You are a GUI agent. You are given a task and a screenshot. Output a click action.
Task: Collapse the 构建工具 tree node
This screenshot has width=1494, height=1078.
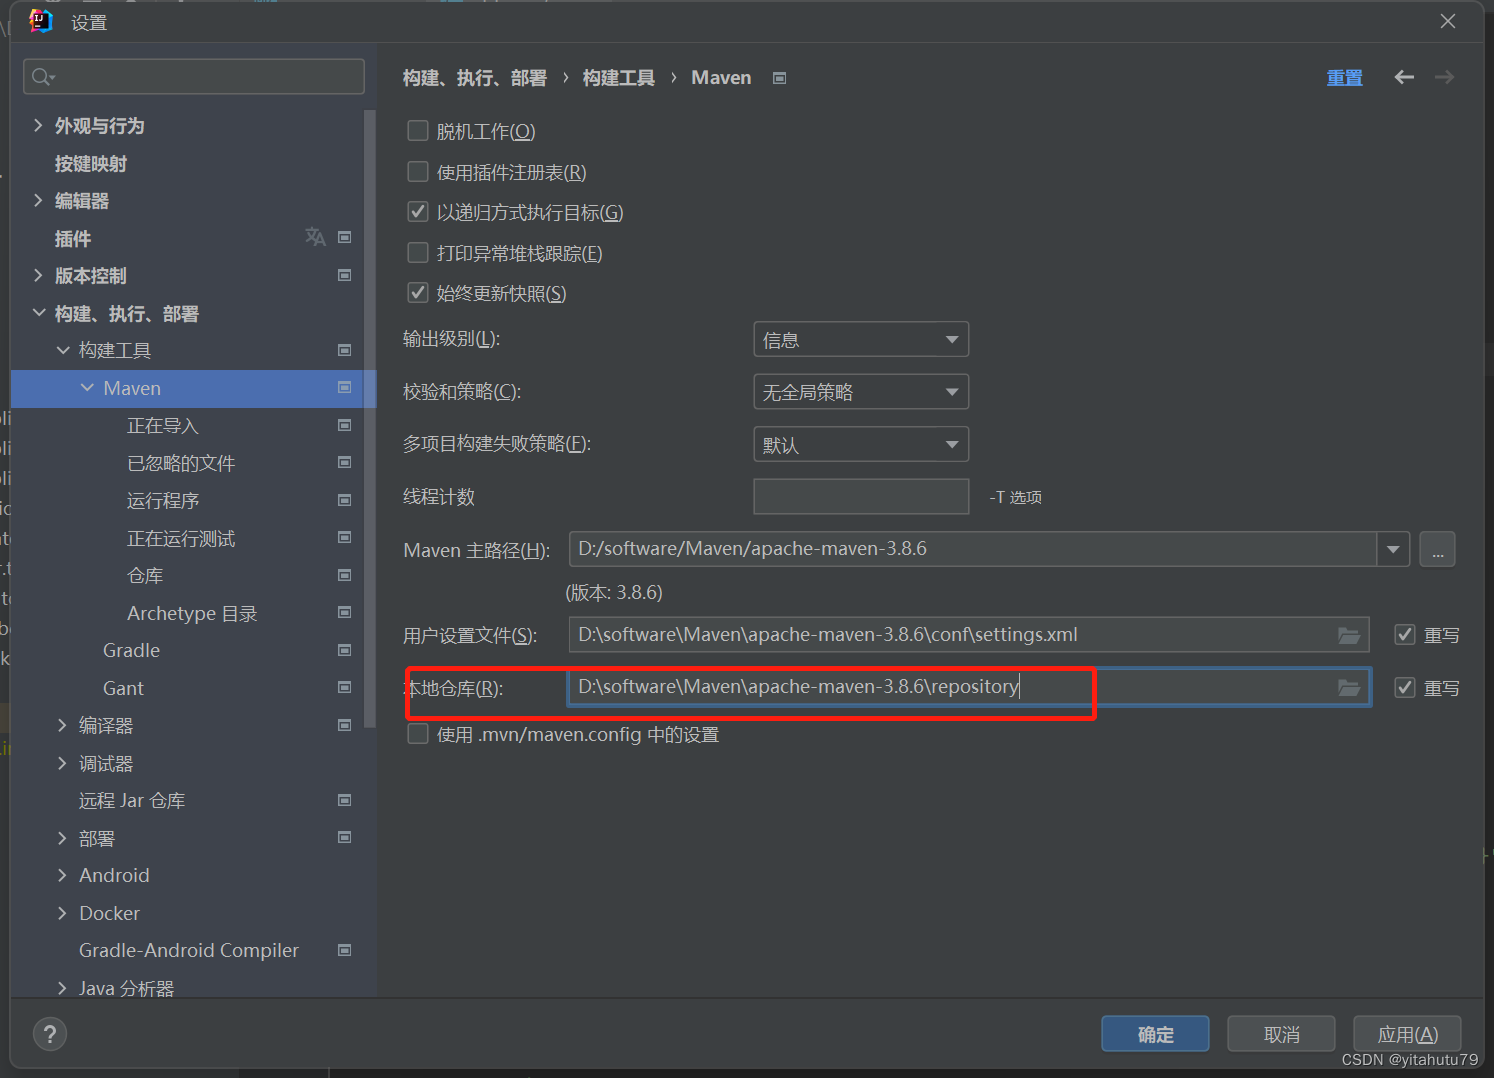63,350
